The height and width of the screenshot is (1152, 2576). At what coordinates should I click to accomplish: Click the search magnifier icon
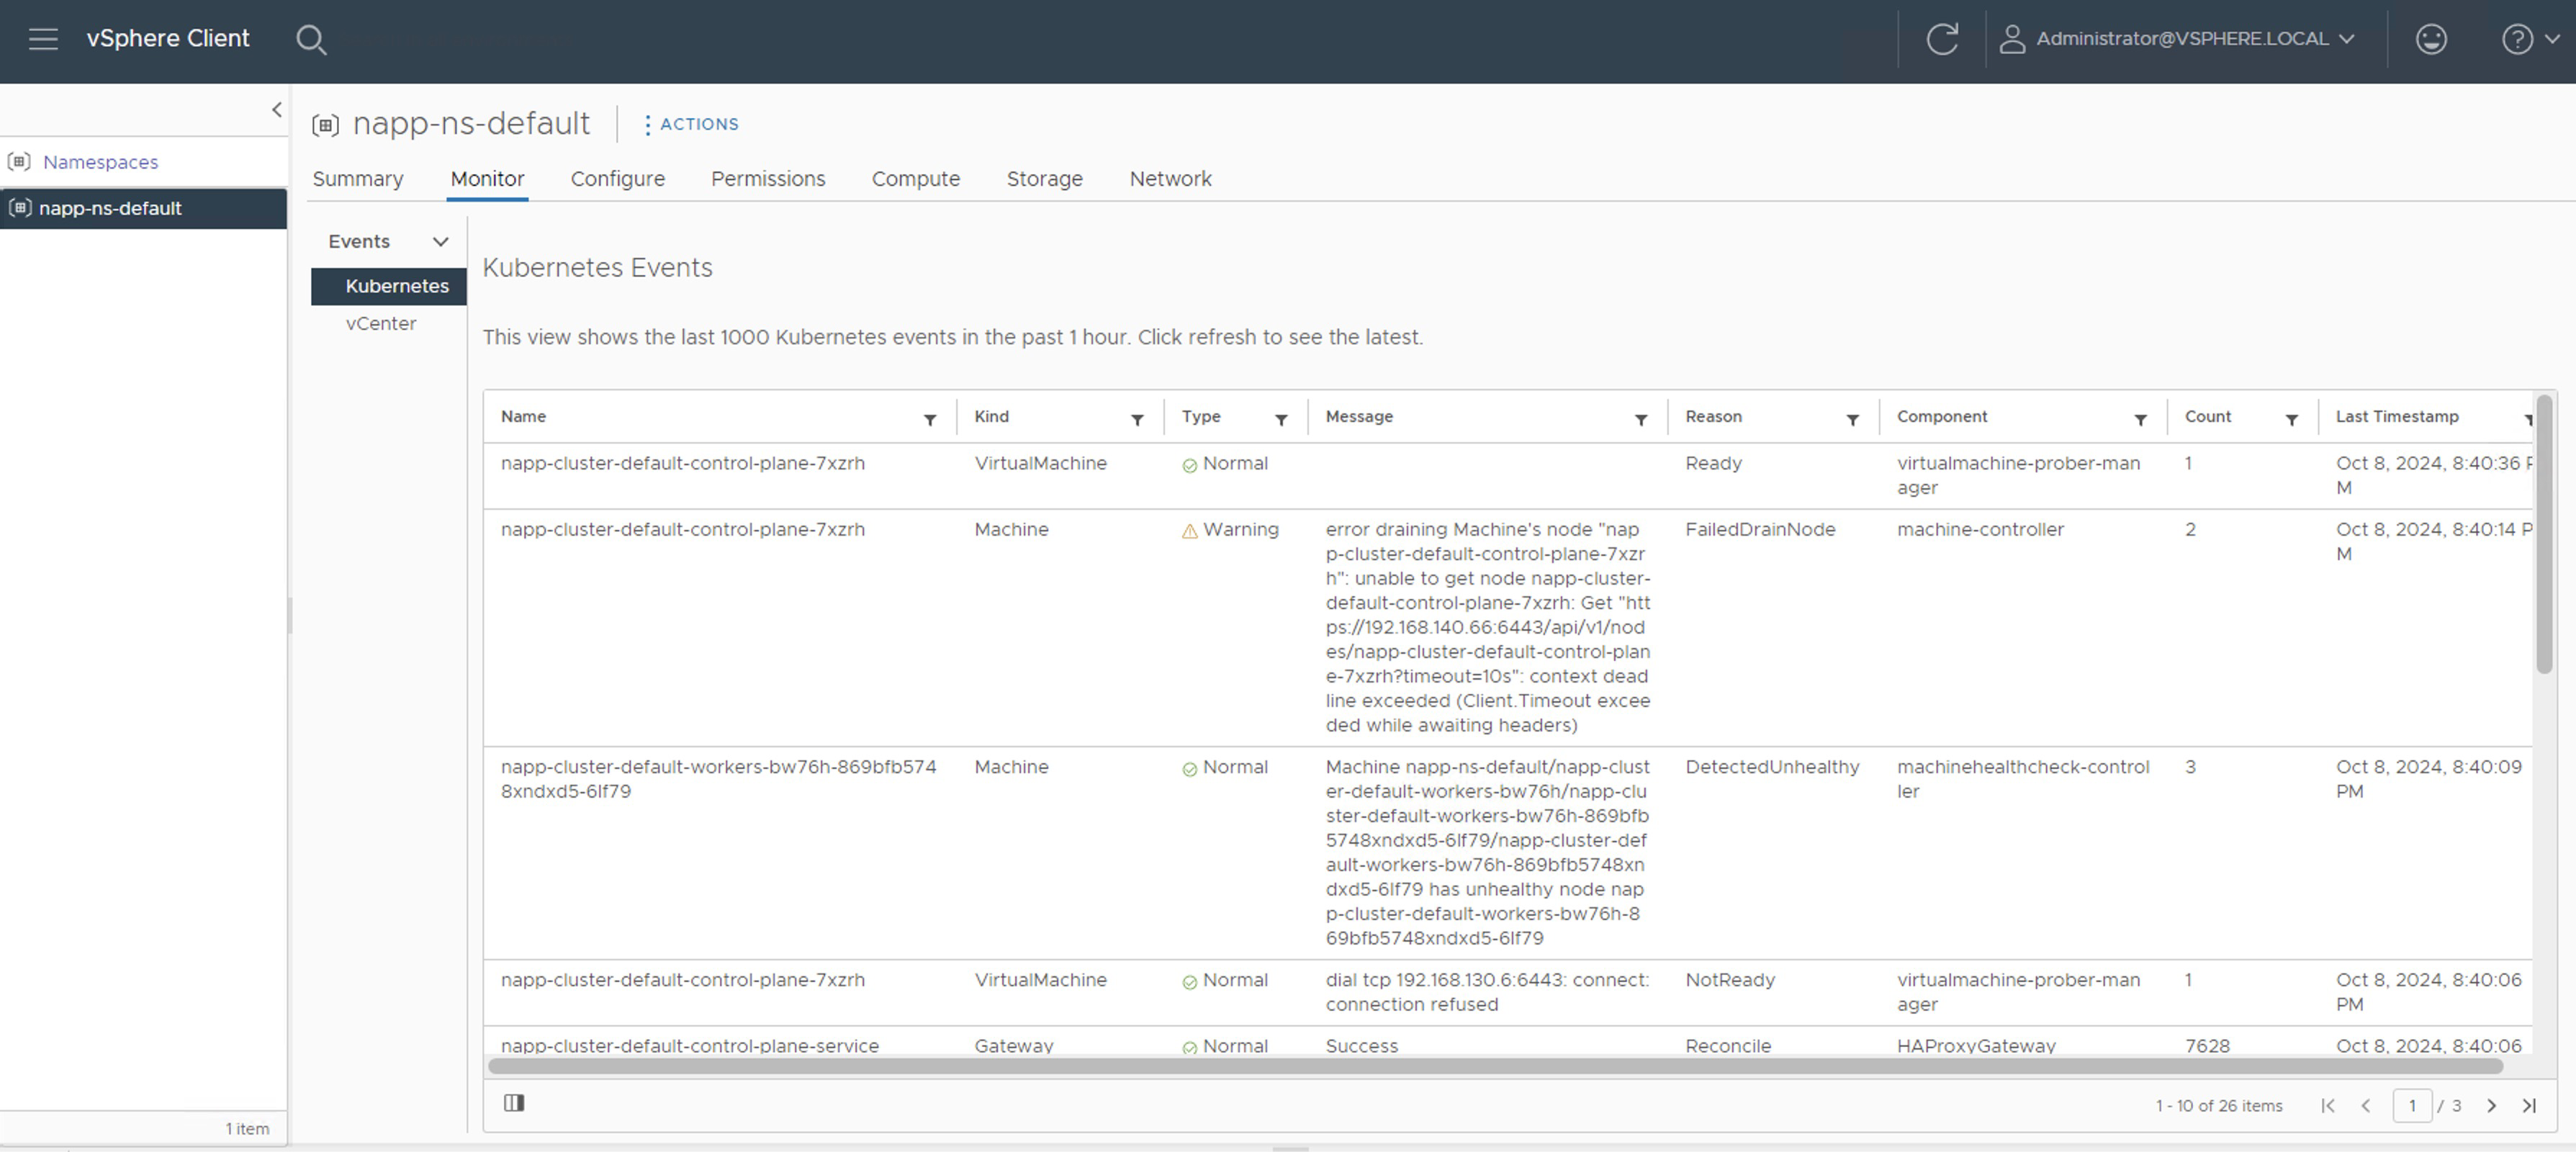pos(311,40)
